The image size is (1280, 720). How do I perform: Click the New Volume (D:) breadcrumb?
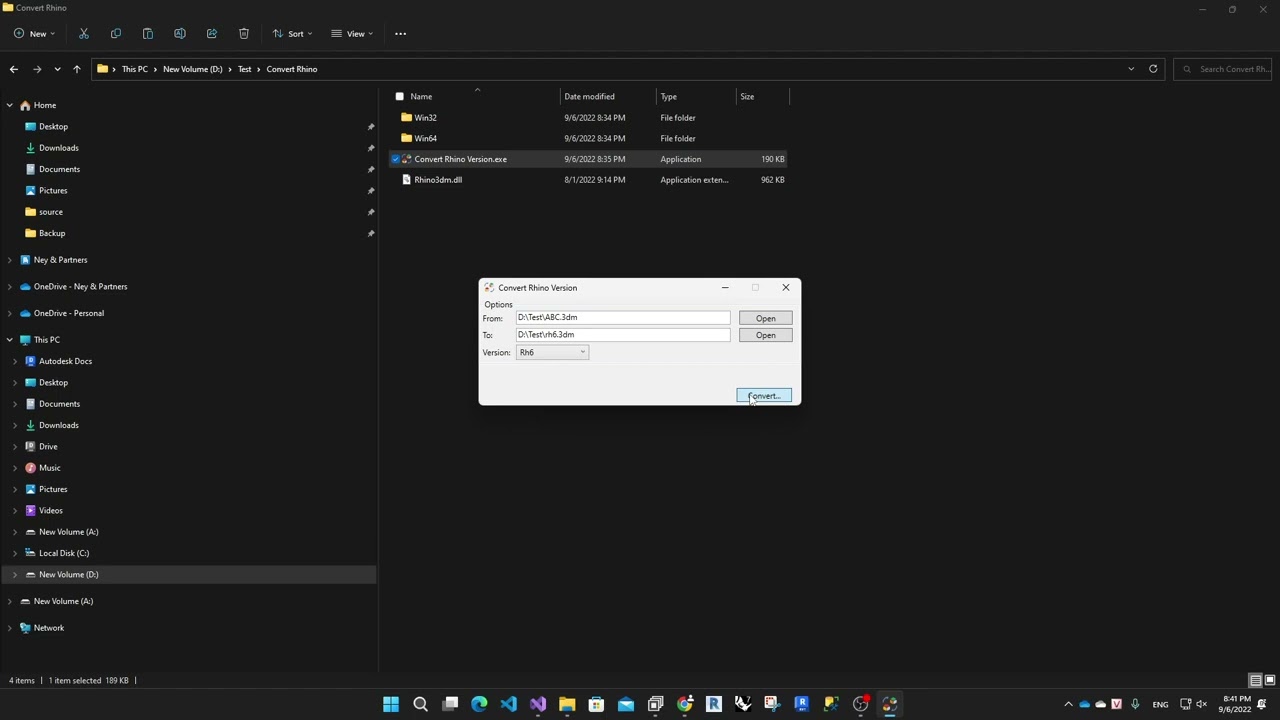tap(193, 69)
